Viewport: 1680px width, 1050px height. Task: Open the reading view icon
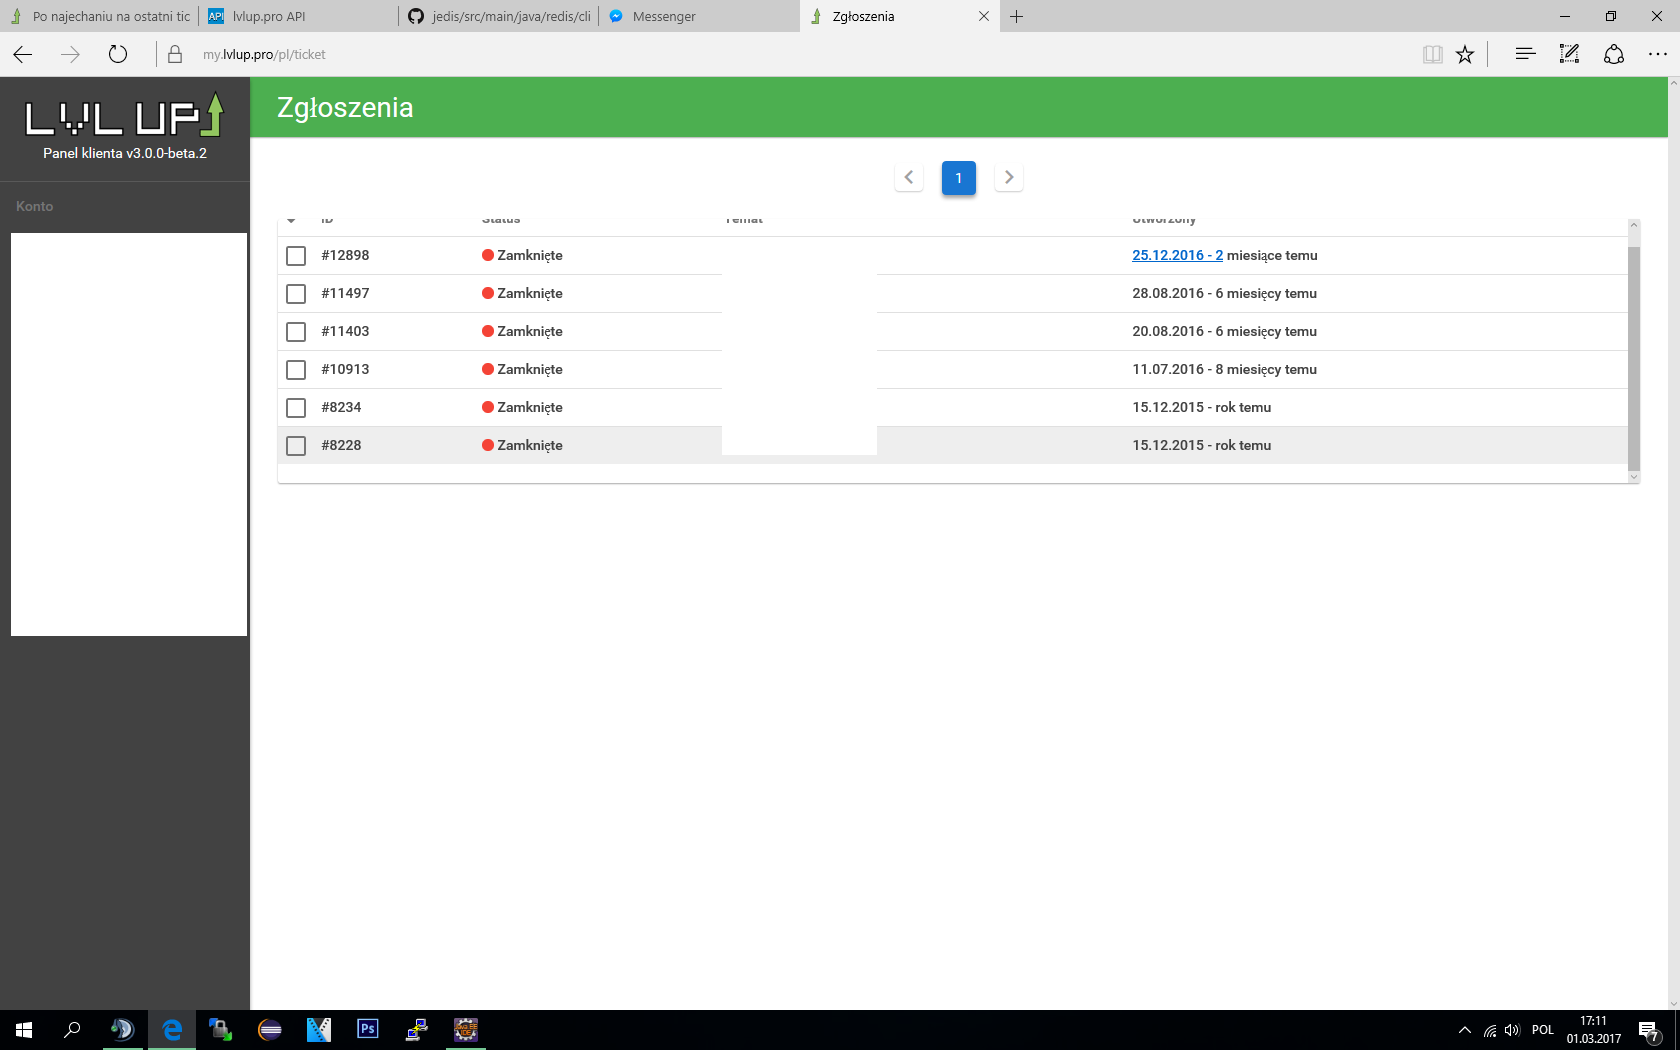coord(1432,54)
